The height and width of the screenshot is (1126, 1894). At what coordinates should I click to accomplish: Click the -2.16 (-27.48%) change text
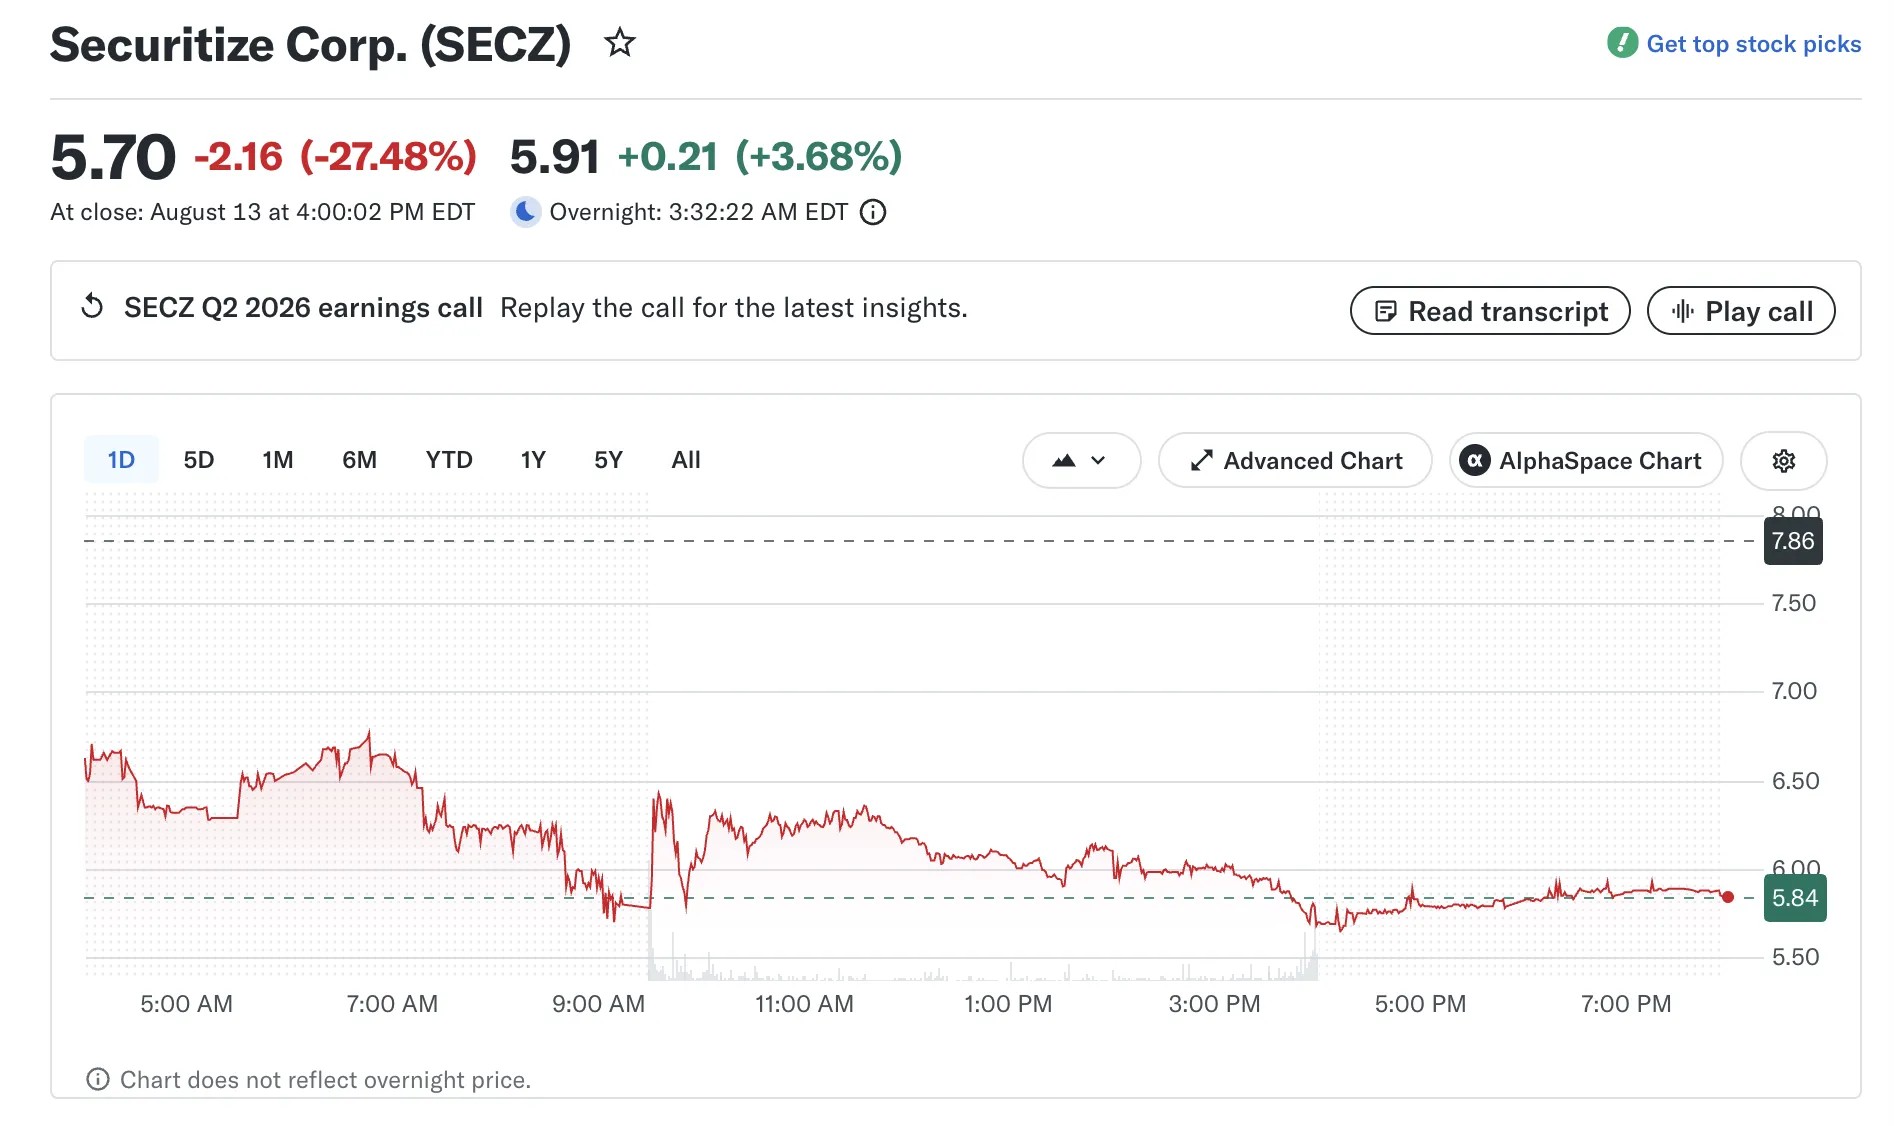(x=335, y=157)
